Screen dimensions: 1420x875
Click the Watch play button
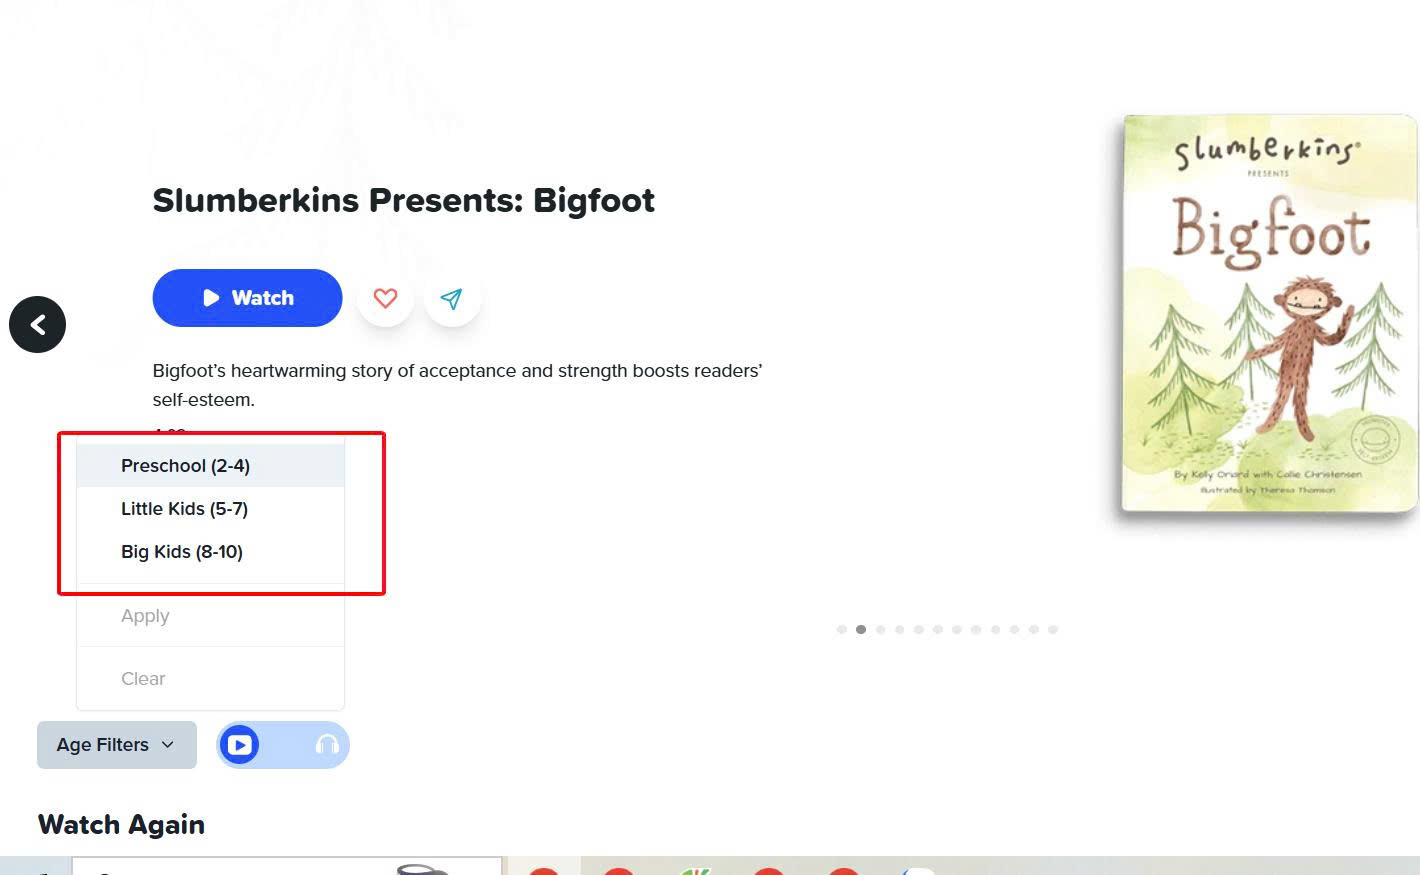click(x=247, y=298)
